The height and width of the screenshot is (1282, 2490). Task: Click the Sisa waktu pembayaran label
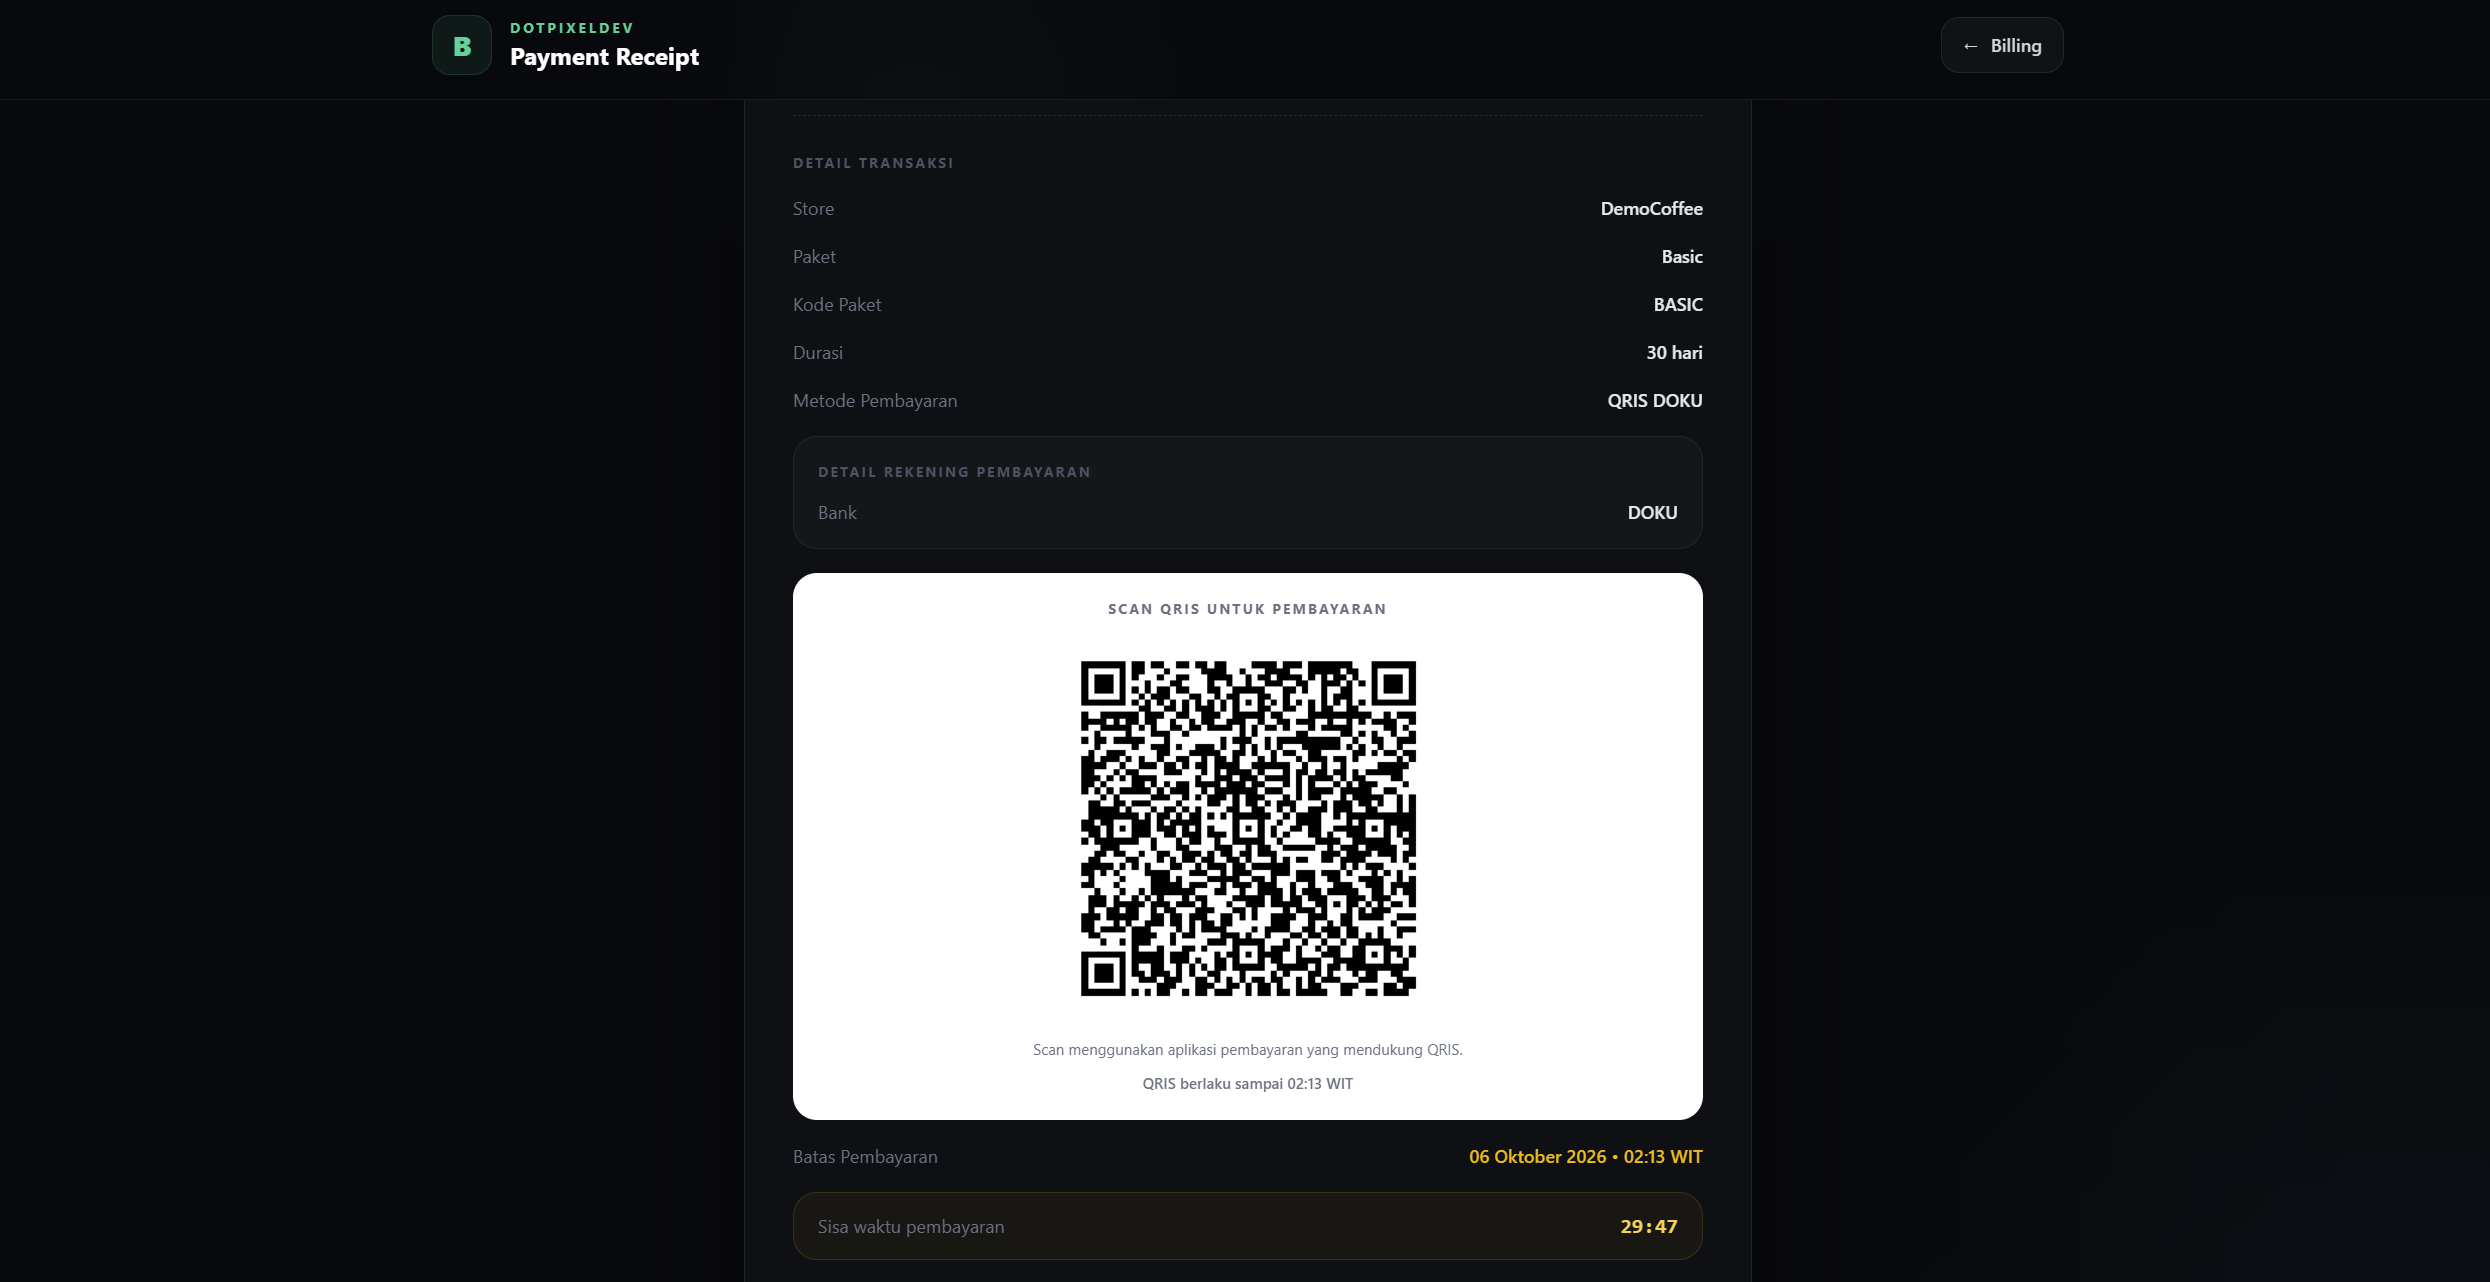(911, 1227)
